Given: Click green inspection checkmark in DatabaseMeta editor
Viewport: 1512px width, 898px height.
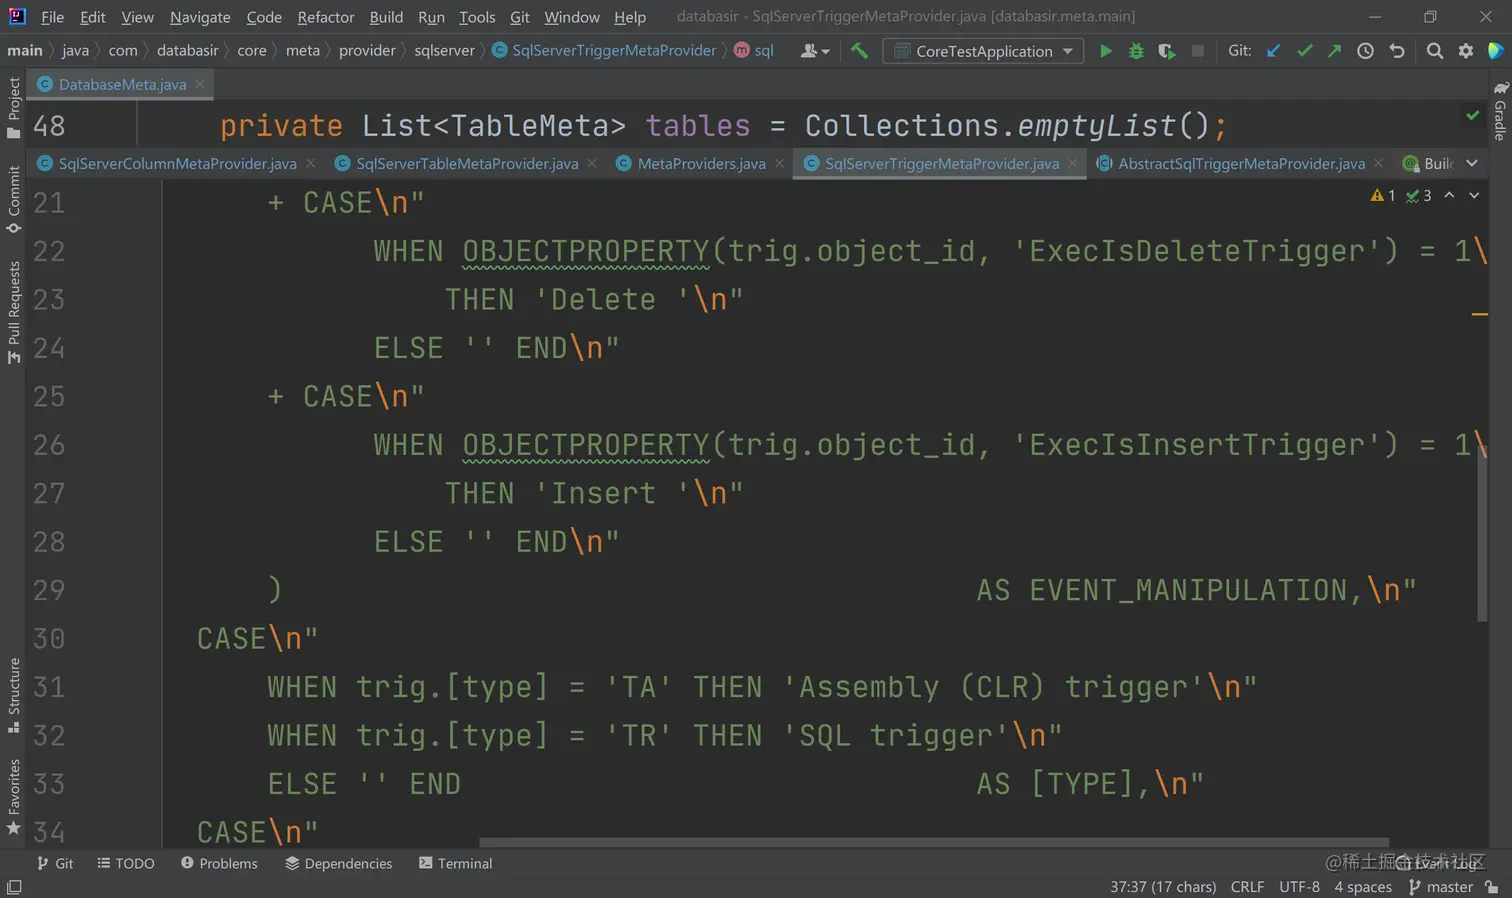Looking at the screenshot, I should (1473, 115).
